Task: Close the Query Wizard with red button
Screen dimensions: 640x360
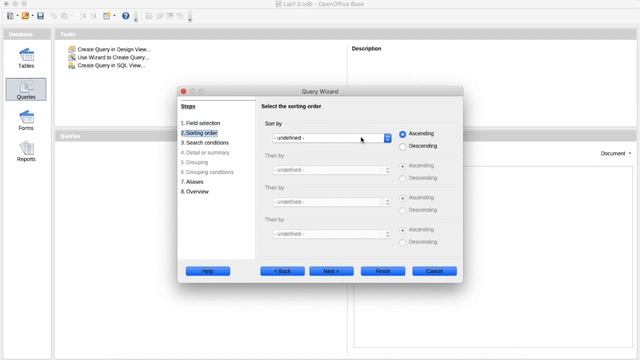Action: pyautogui.click(x=183, y=91)
